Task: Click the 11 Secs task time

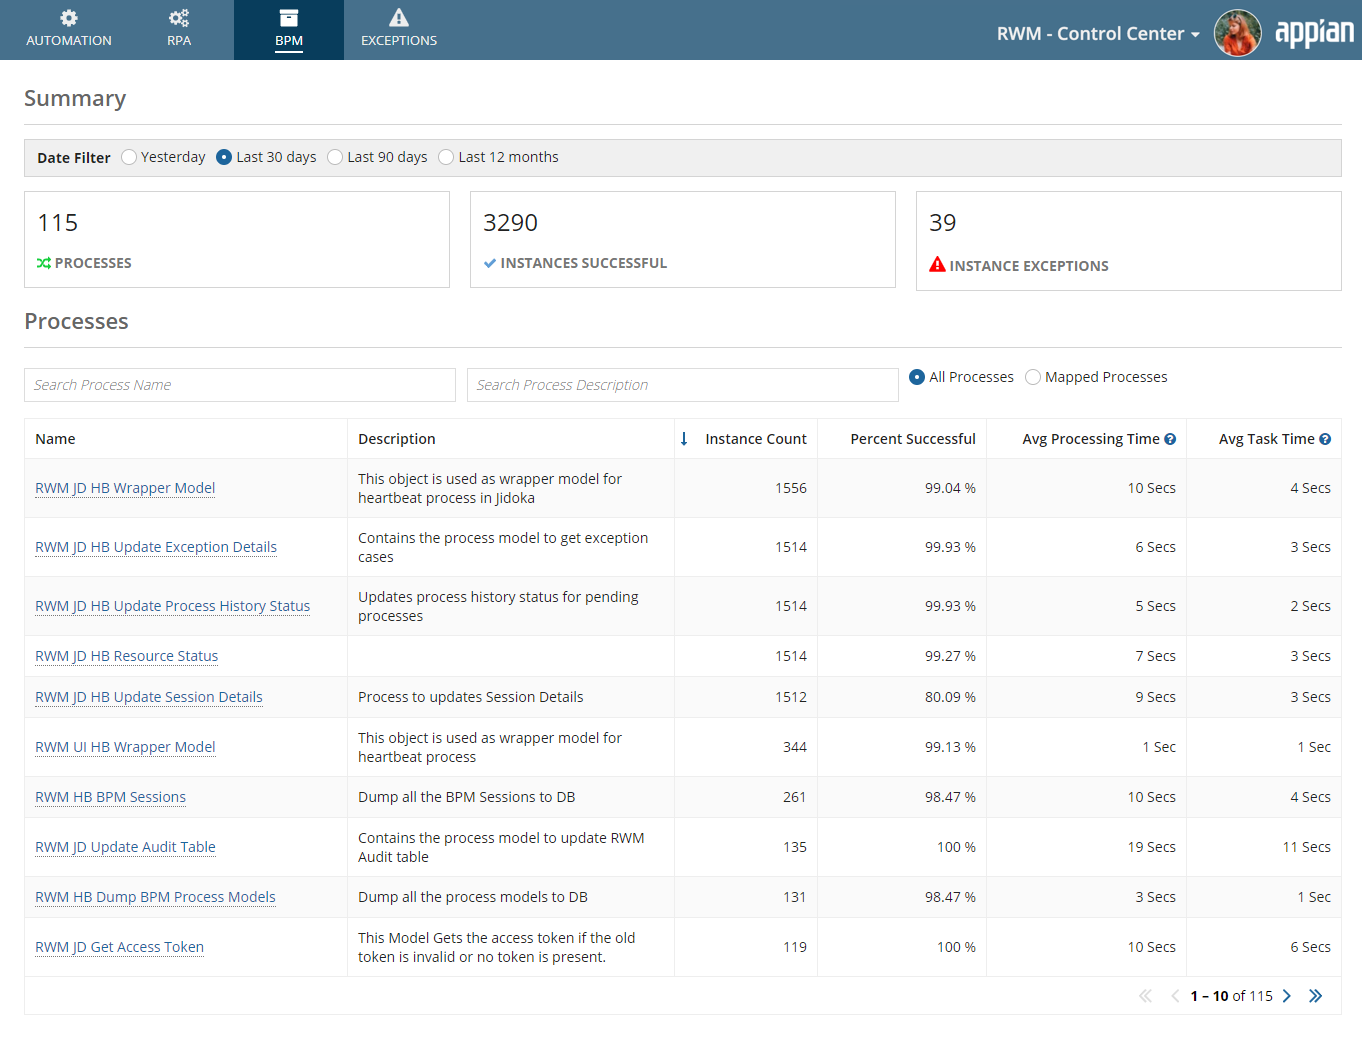Action: (1307, 847)
